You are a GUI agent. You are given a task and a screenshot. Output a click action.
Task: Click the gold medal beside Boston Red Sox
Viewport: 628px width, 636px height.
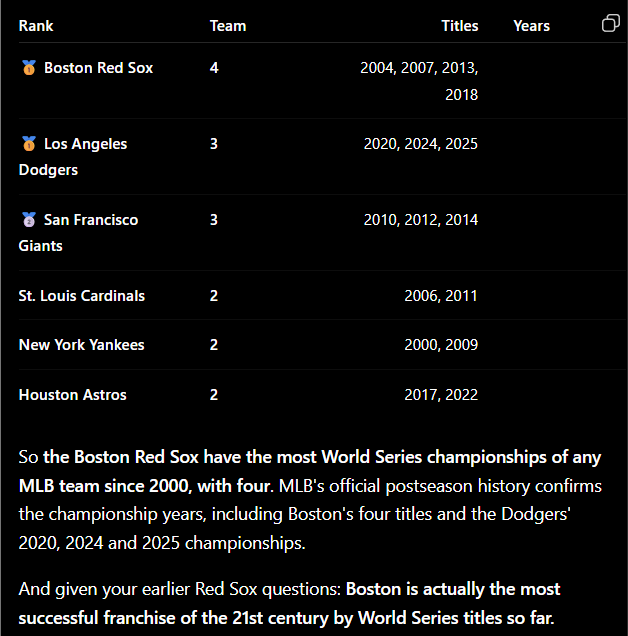29,68
